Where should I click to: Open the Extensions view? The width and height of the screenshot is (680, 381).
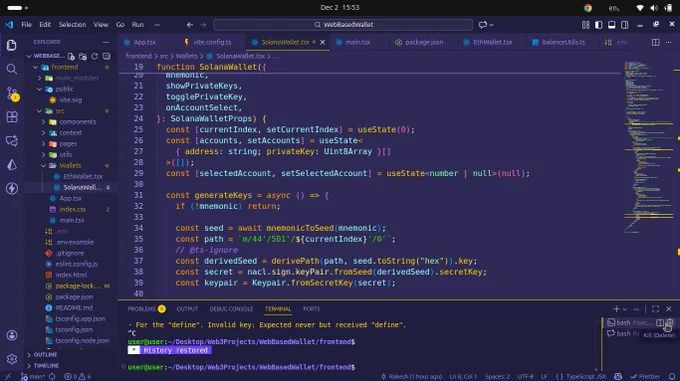12,117
